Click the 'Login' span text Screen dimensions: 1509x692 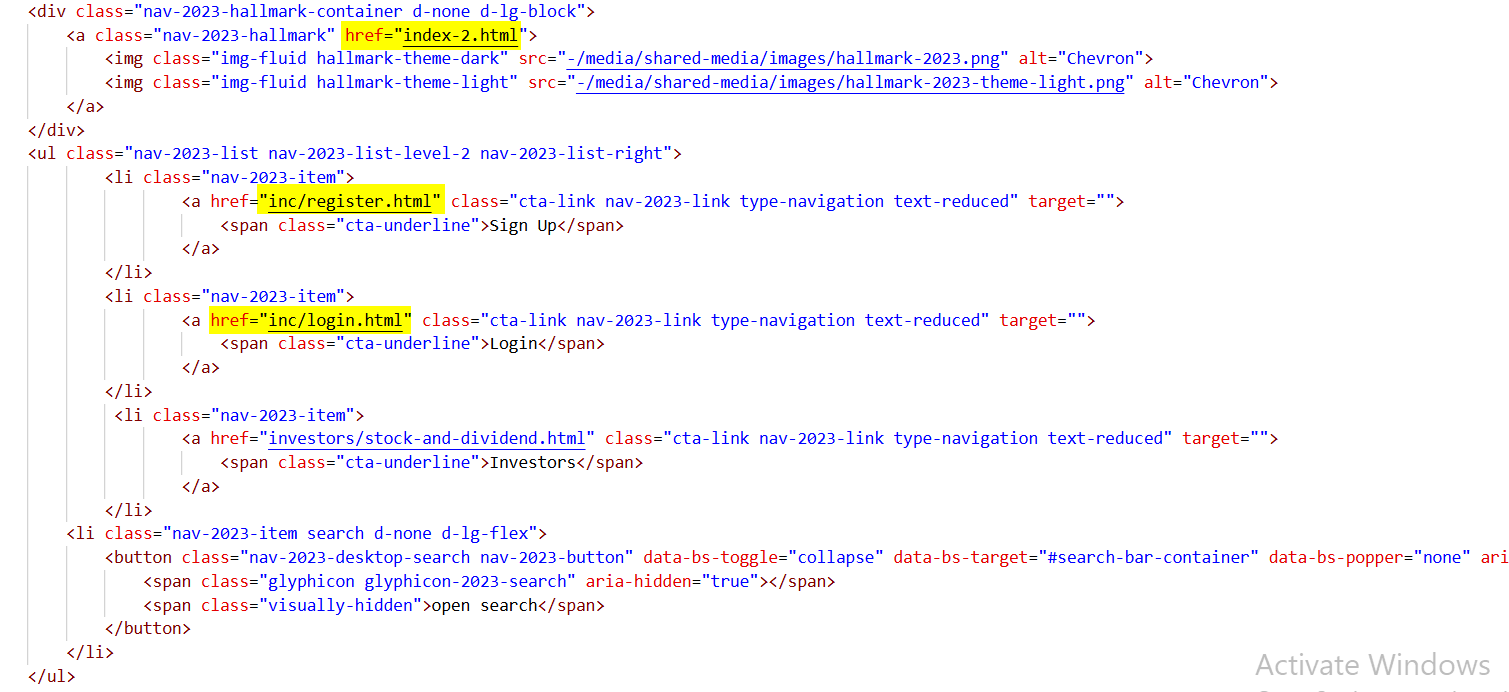[513, 343]
